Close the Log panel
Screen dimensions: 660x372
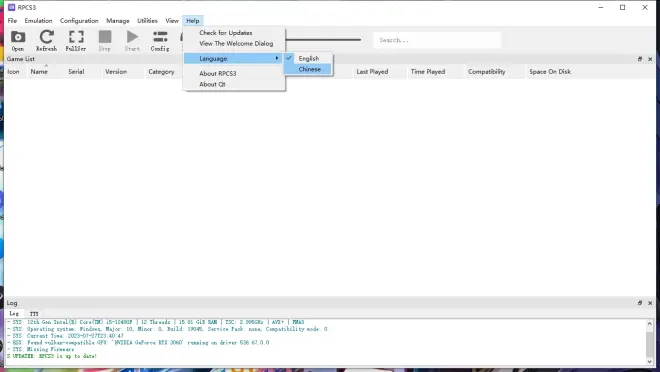pos(650,303)
